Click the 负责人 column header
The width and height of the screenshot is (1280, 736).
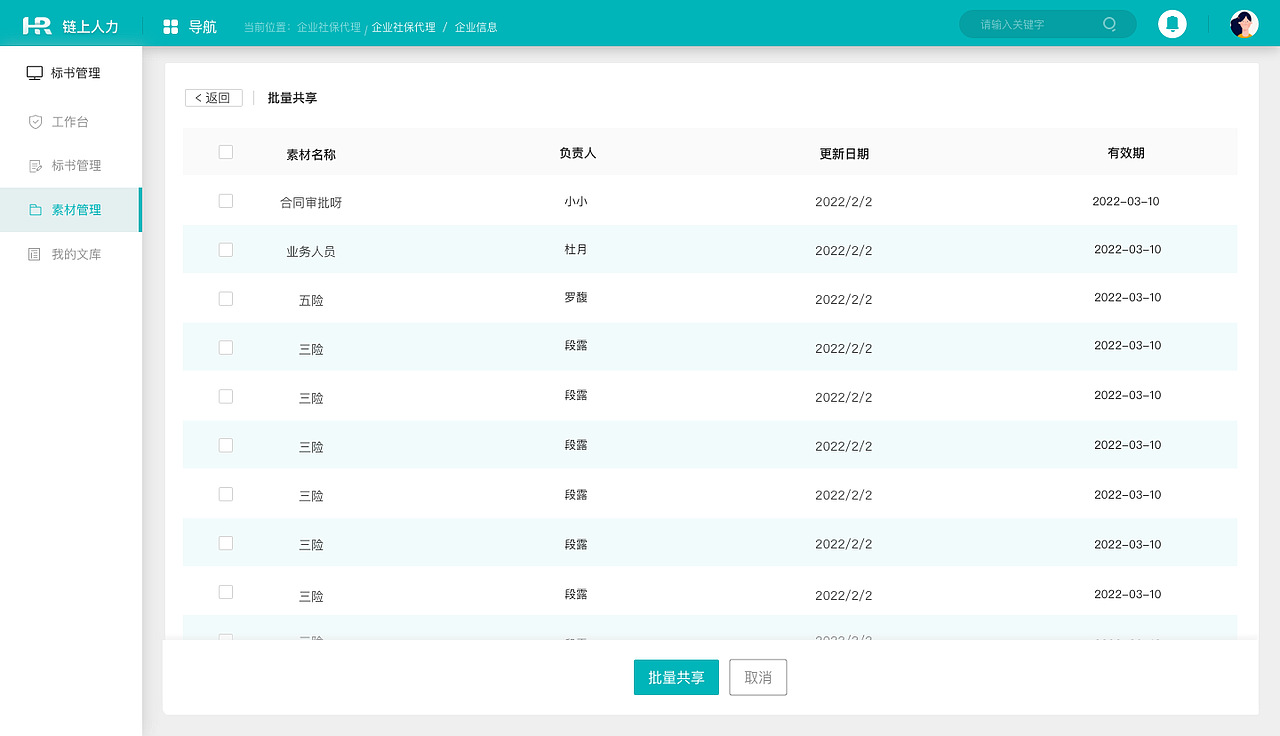(x=578, y=153)
